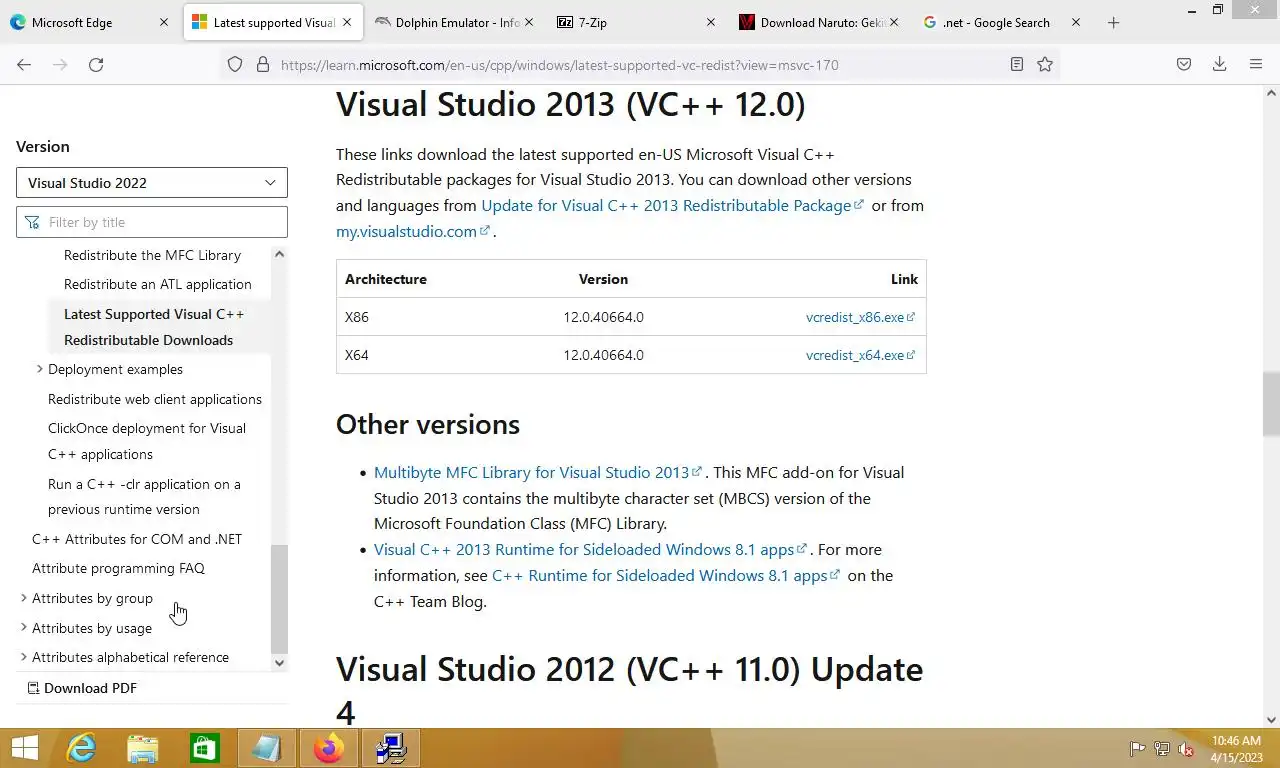
Task: Expand Attributes by usage node
Action: [x=24, y=628]
